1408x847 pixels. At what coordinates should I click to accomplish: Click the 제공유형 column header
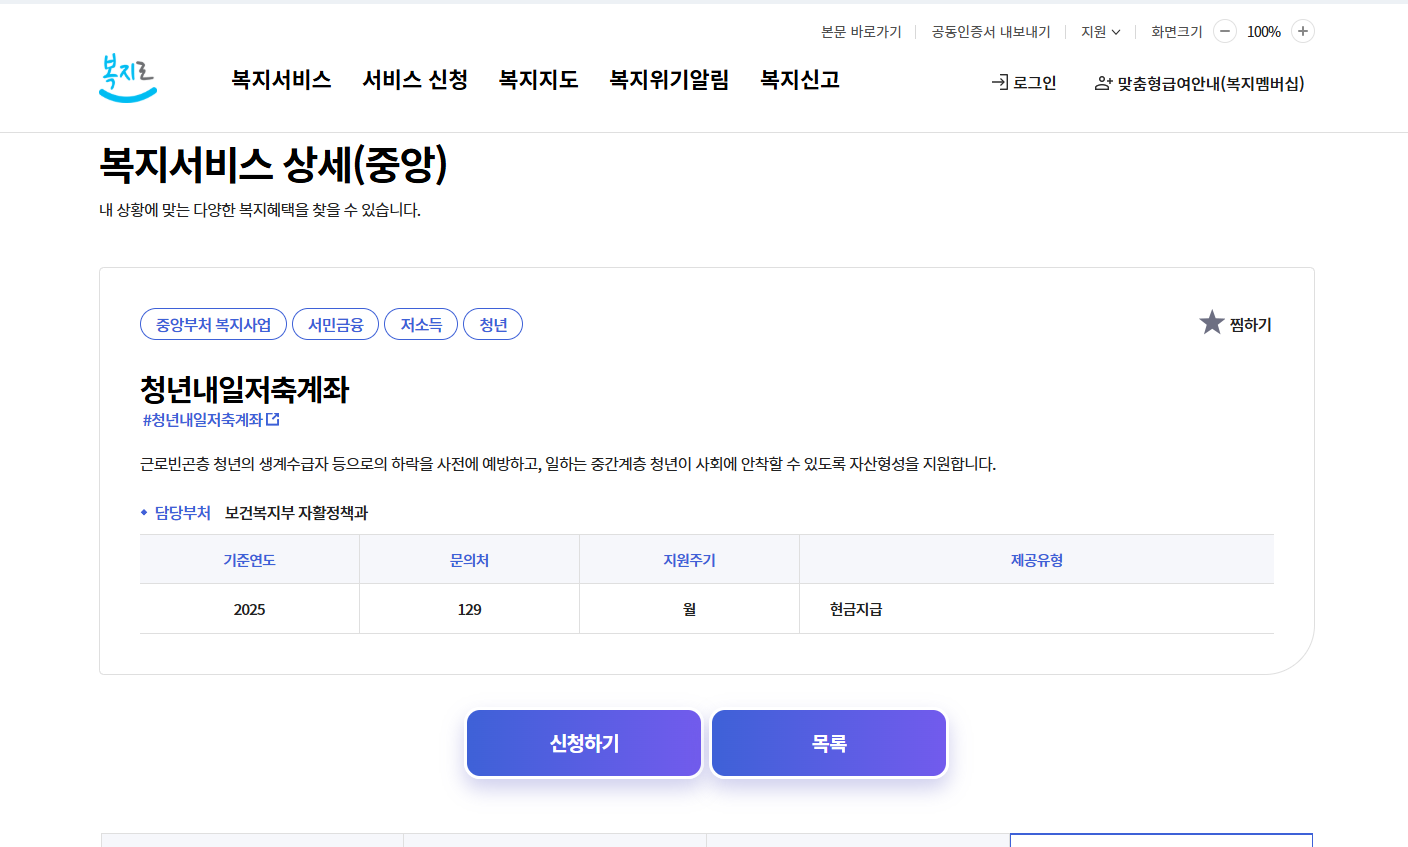coord(1037,560)
